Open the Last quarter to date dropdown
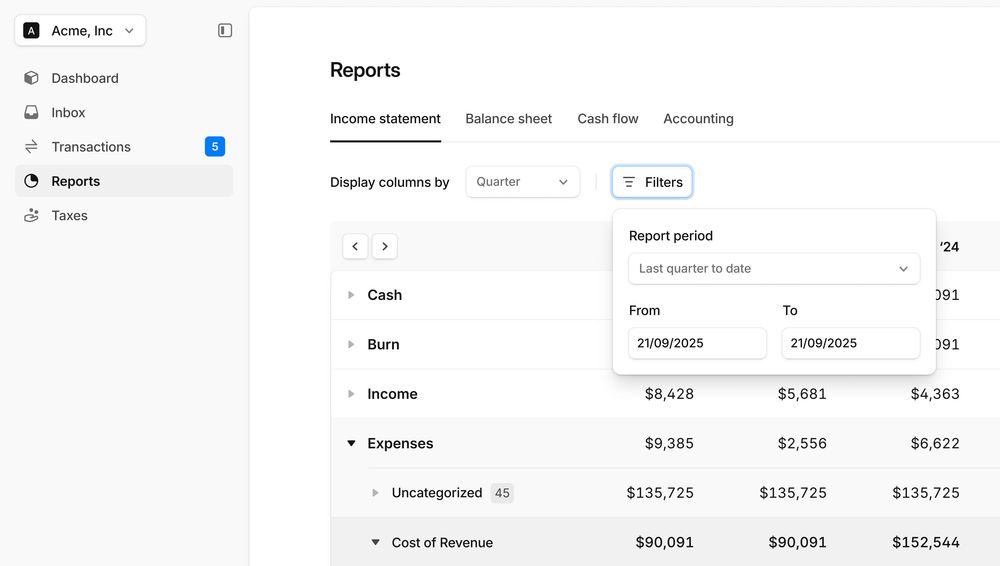Image resolution: width=1000 pixels, height=566 pixels. tap(774, 269)
